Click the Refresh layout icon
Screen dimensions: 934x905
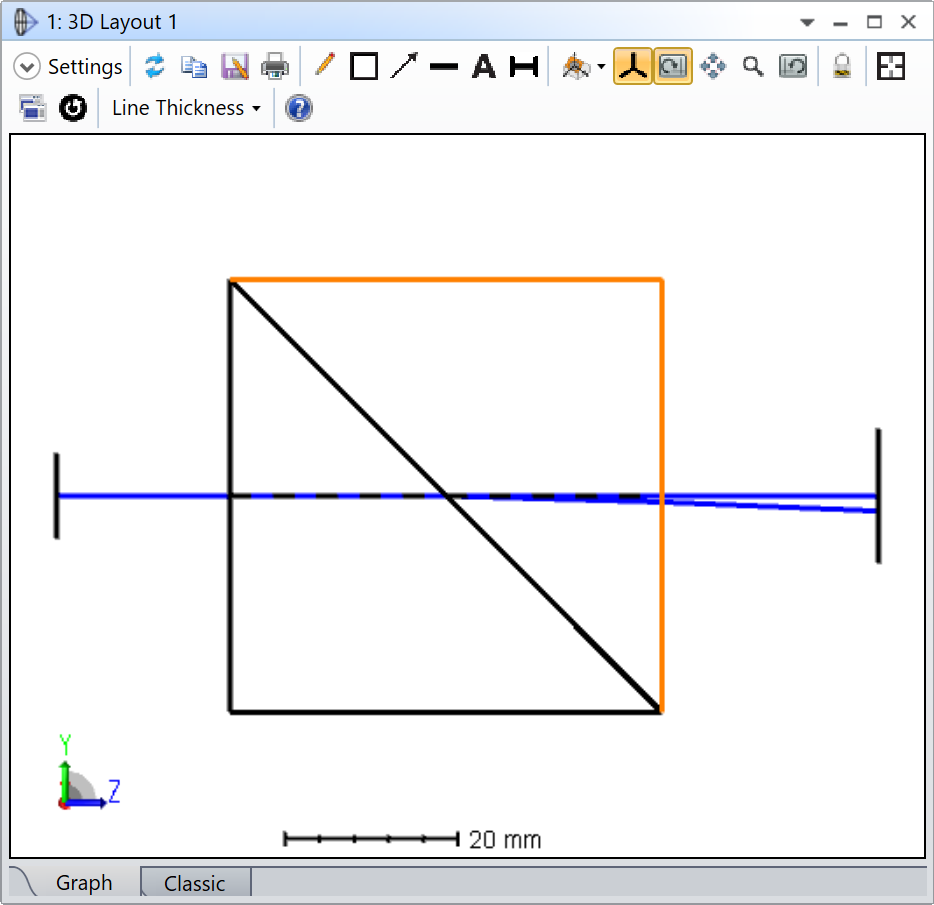pos(154,67)
